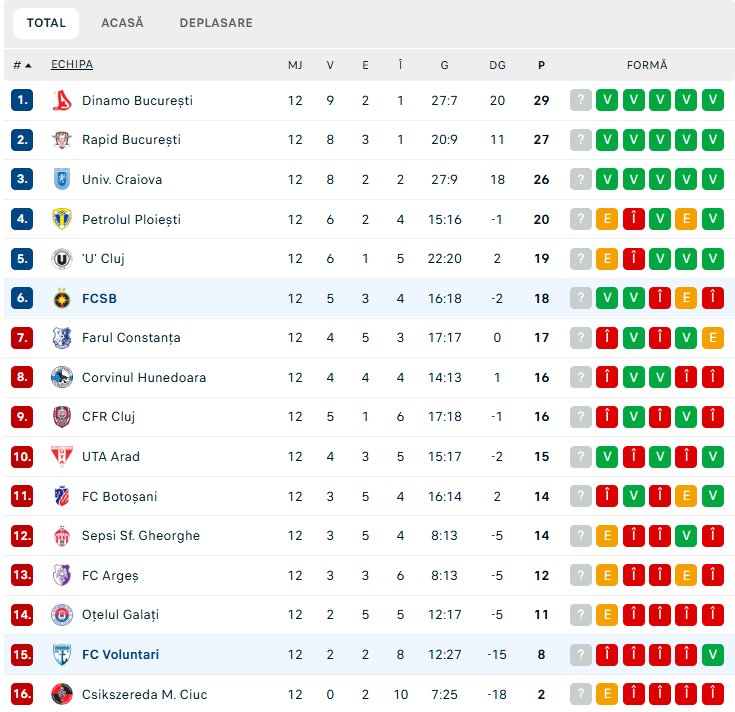Sort by points column header P
The height and width of the screenshot is (712, 735).
coord(541,65)
